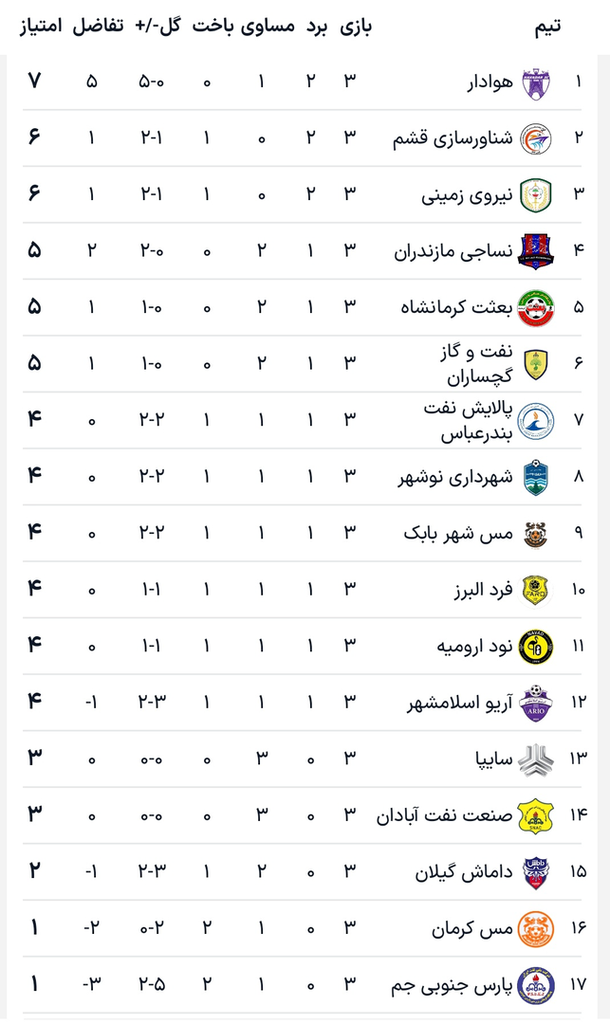Click the yellow نفت و گاز گچساران badge

536,364
